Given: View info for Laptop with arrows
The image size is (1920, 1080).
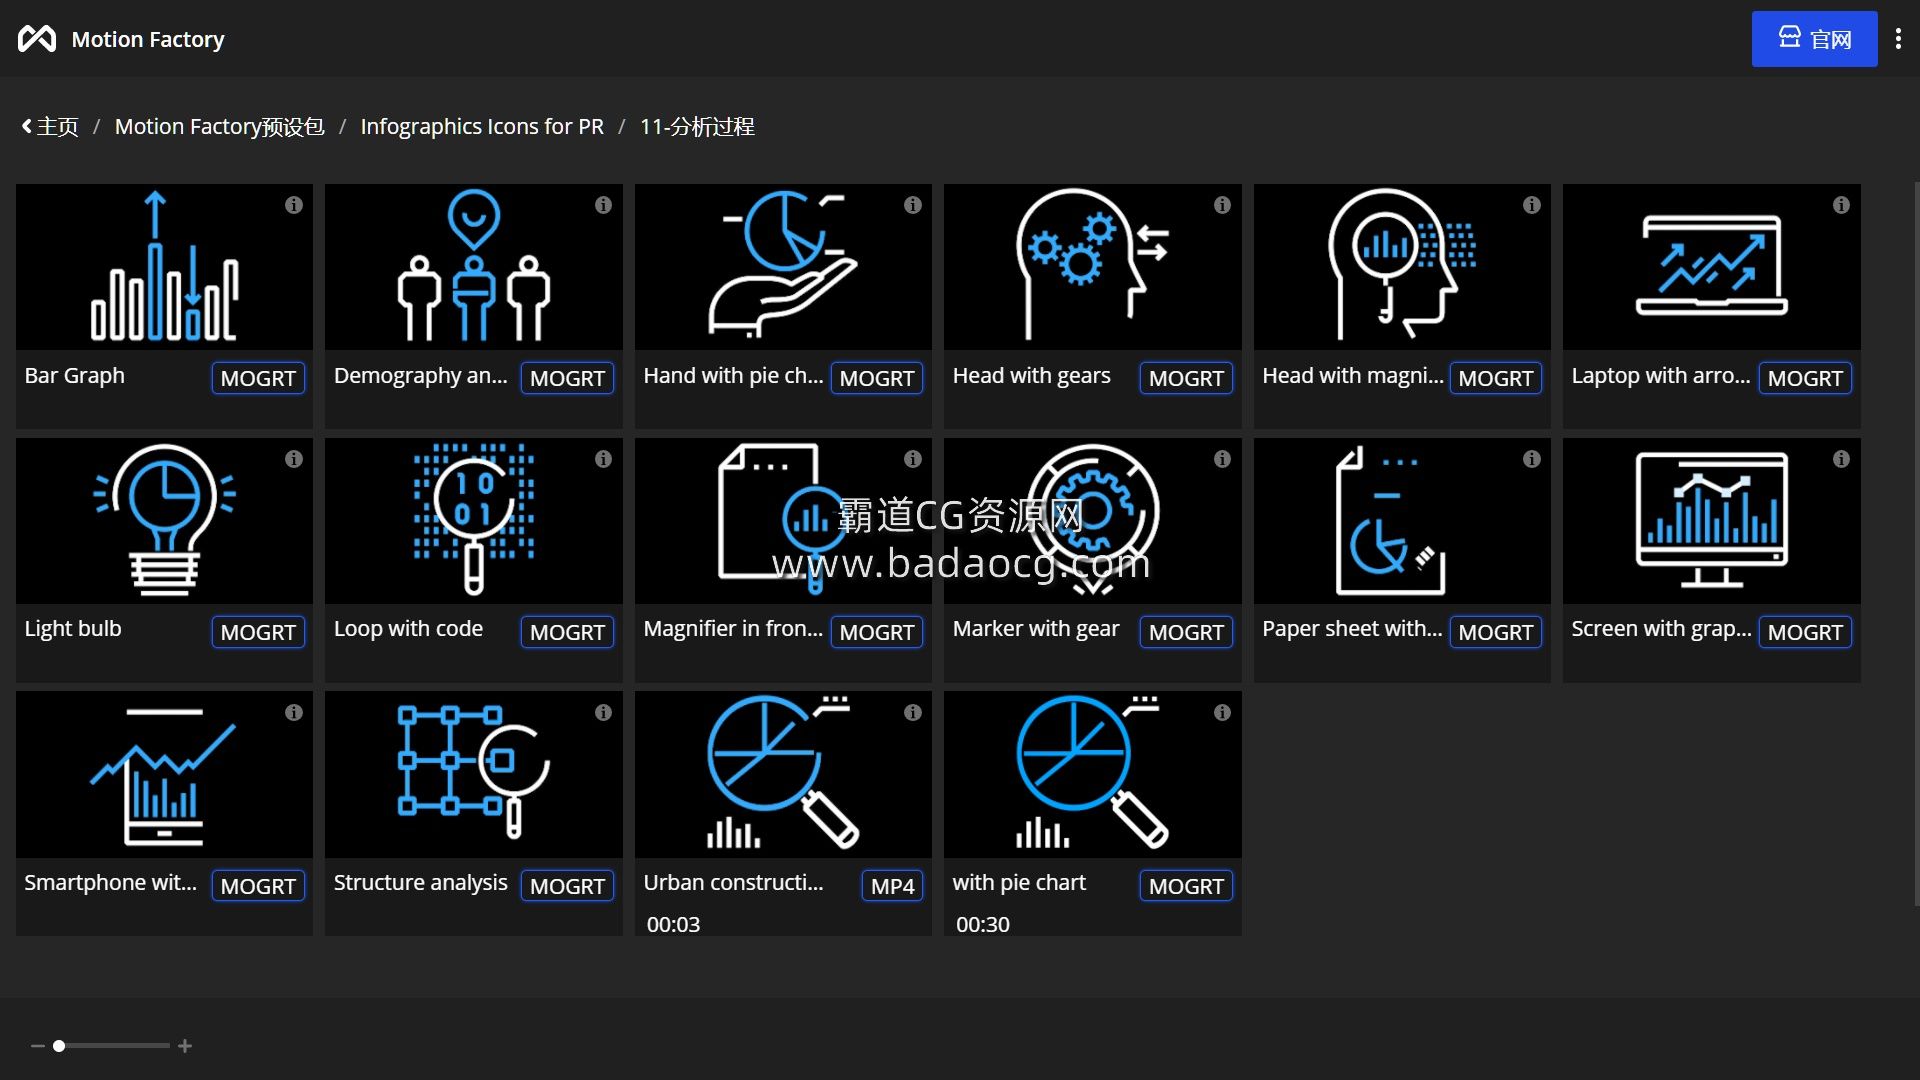Looking at the screenshot, I should (x=1841, y=205).
